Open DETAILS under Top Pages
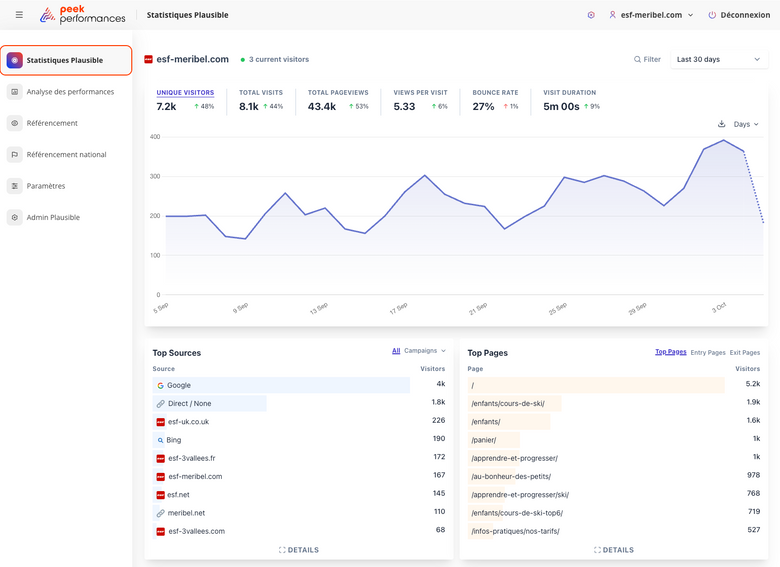Image resolution: width=780 pixels, height=567 pixels. coord(614,550)
